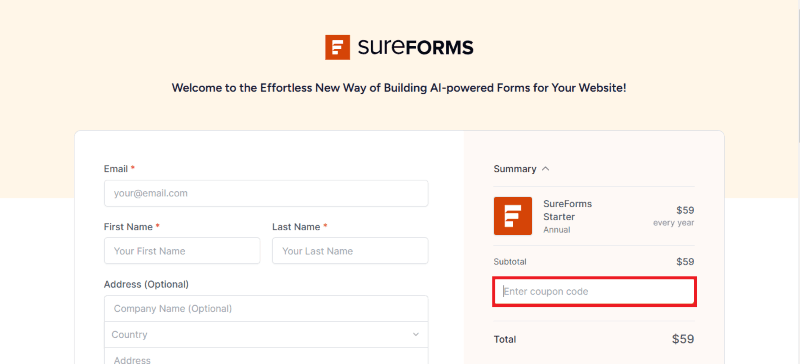
Task: Click the Subtotal label
Action: [510, 262]
